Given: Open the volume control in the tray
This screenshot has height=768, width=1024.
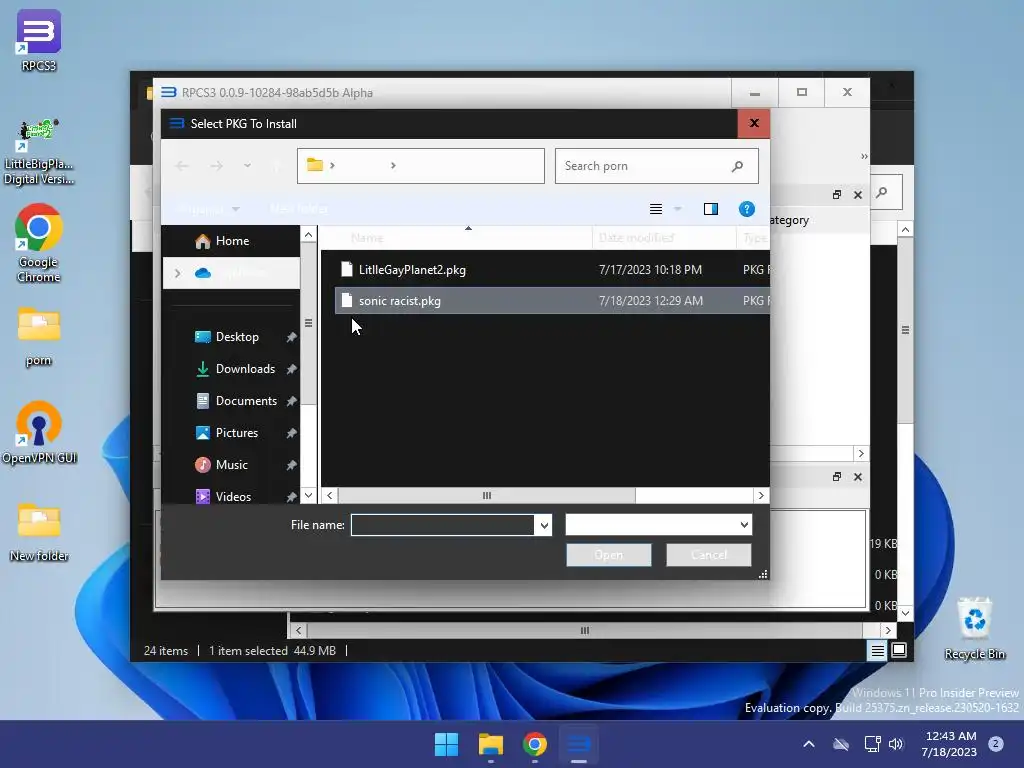Looking at the screenshot, I should (x=896, y=744).
